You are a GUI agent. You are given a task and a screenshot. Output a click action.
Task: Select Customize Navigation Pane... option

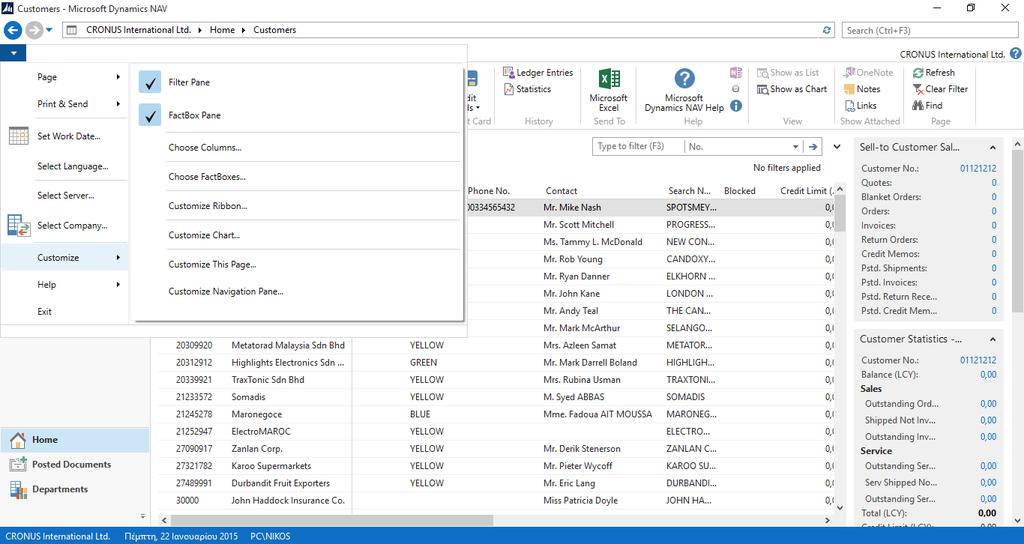226,292
